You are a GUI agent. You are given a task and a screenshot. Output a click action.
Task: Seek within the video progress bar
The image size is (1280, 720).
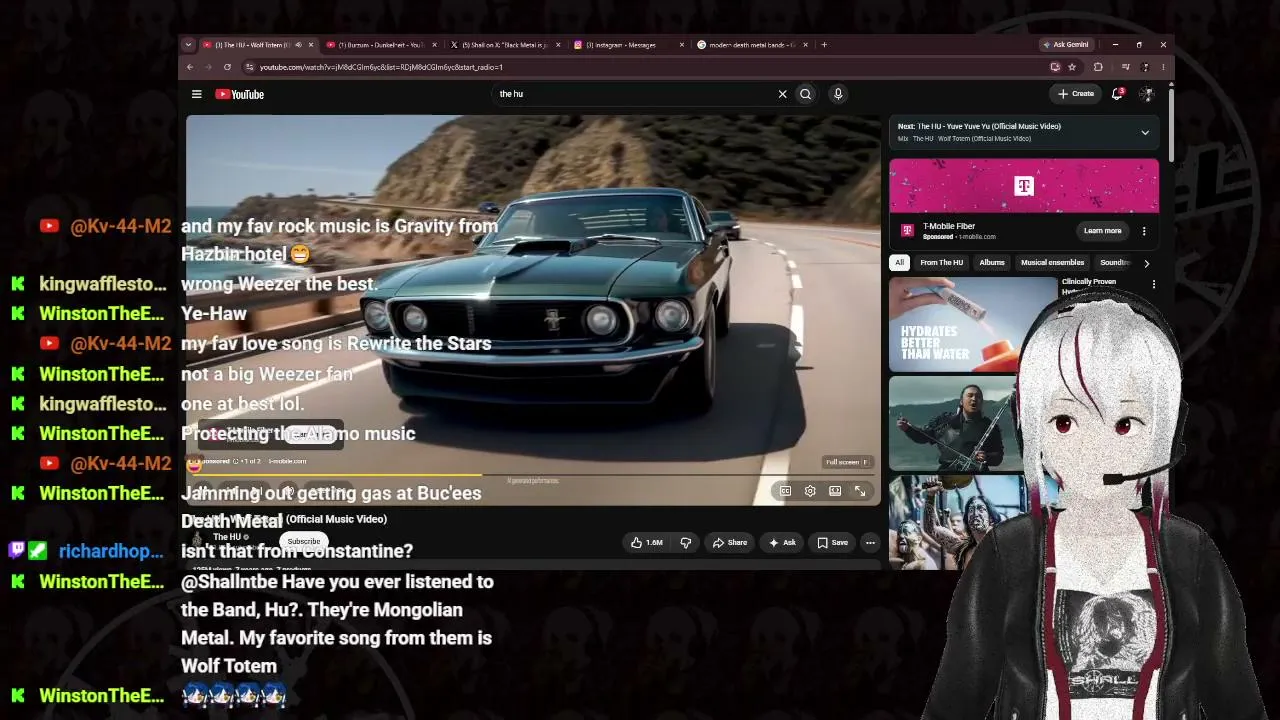coord(533,476)
